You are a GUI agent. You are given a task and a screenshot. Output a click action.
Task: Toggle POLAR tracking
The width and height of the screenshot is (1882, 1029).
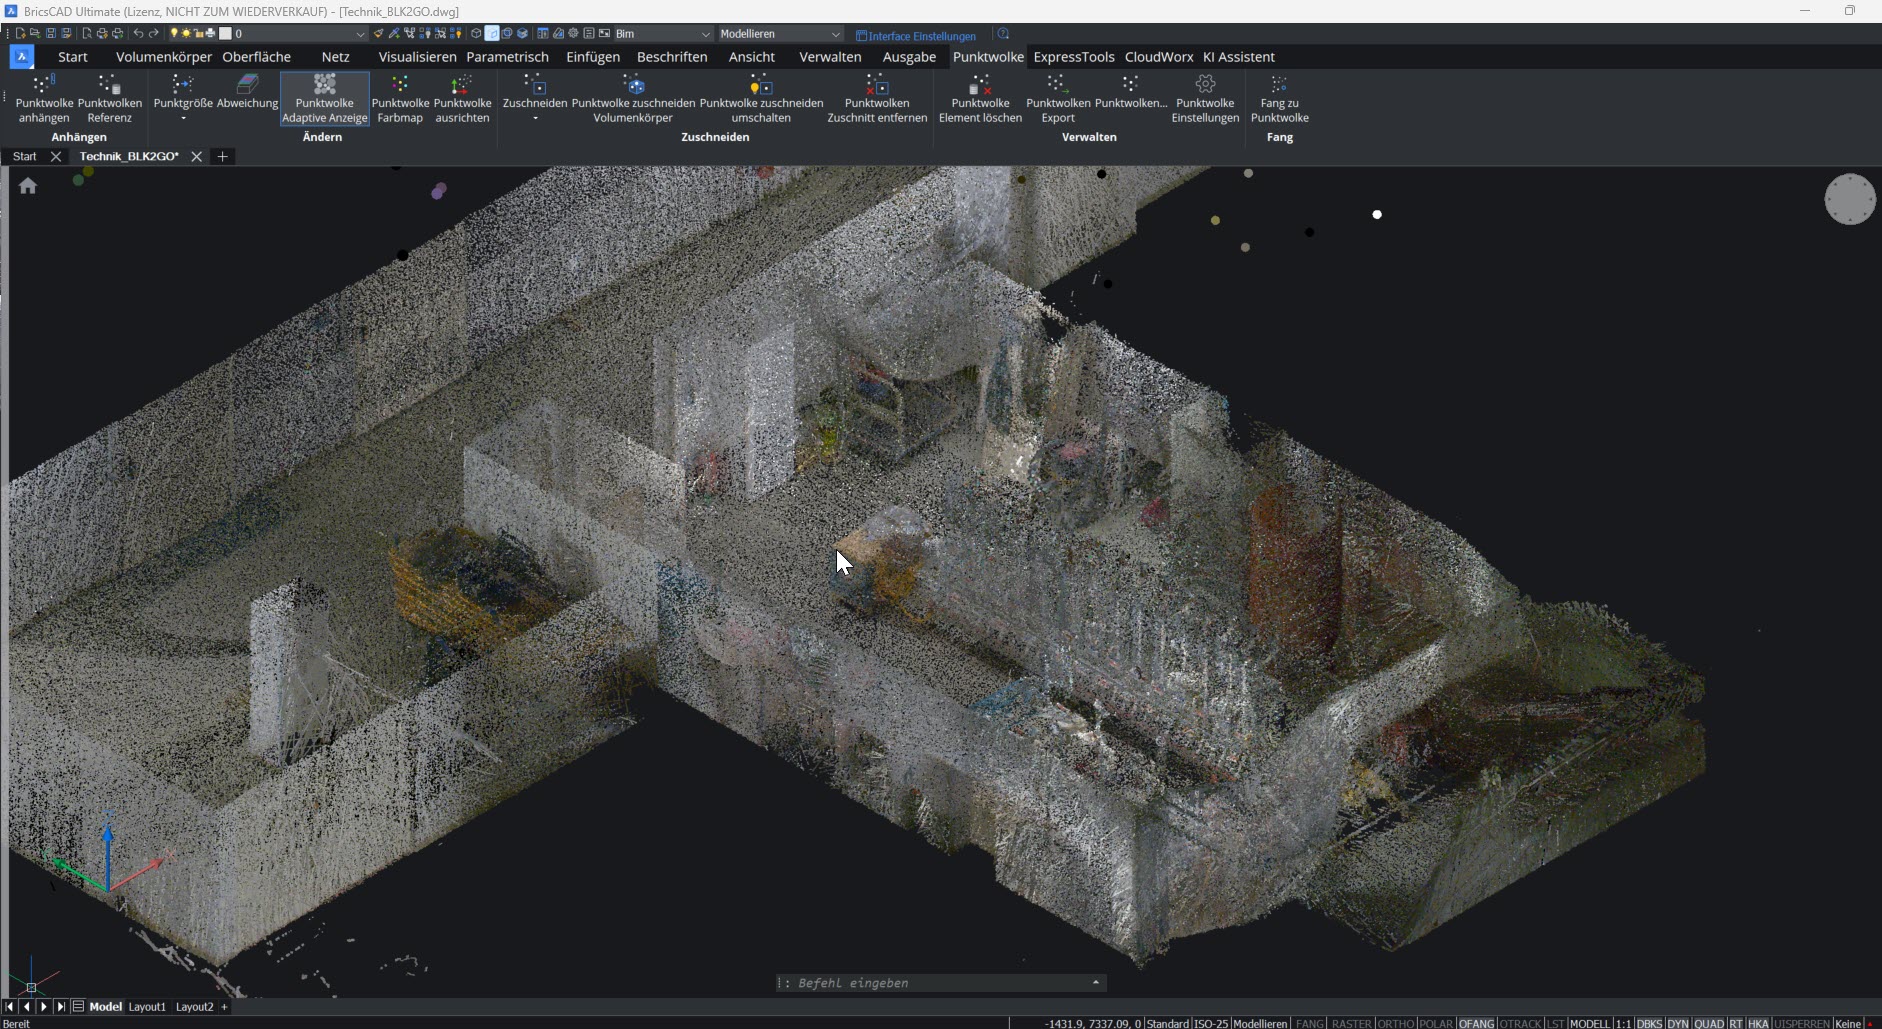pos(1436,1023)
